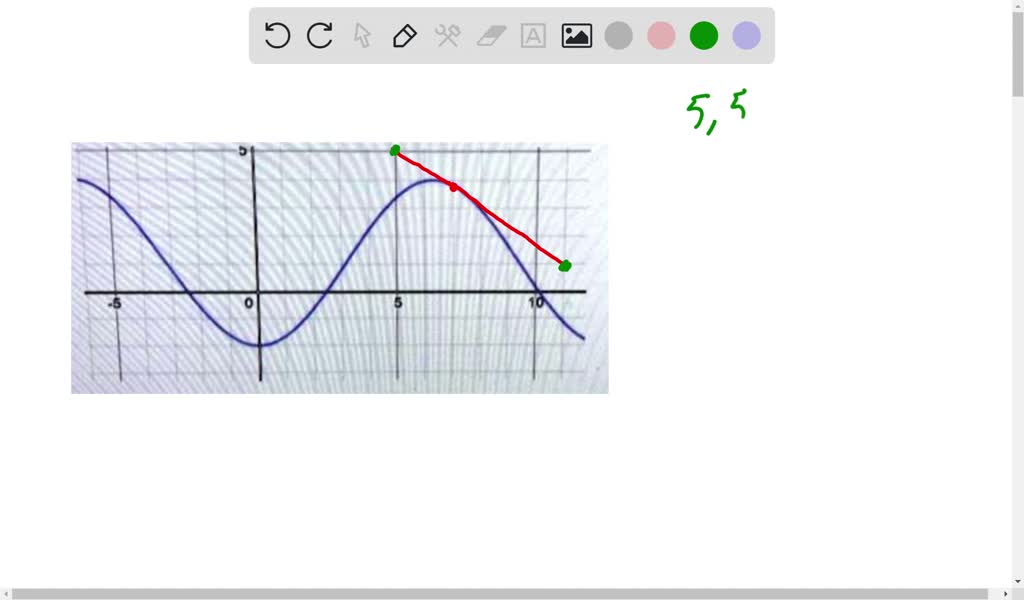Image resolution: width=1024 pixels, height=600 pixels.
Task: Select the green handwritten '5, 5' text
Action: 714,108
